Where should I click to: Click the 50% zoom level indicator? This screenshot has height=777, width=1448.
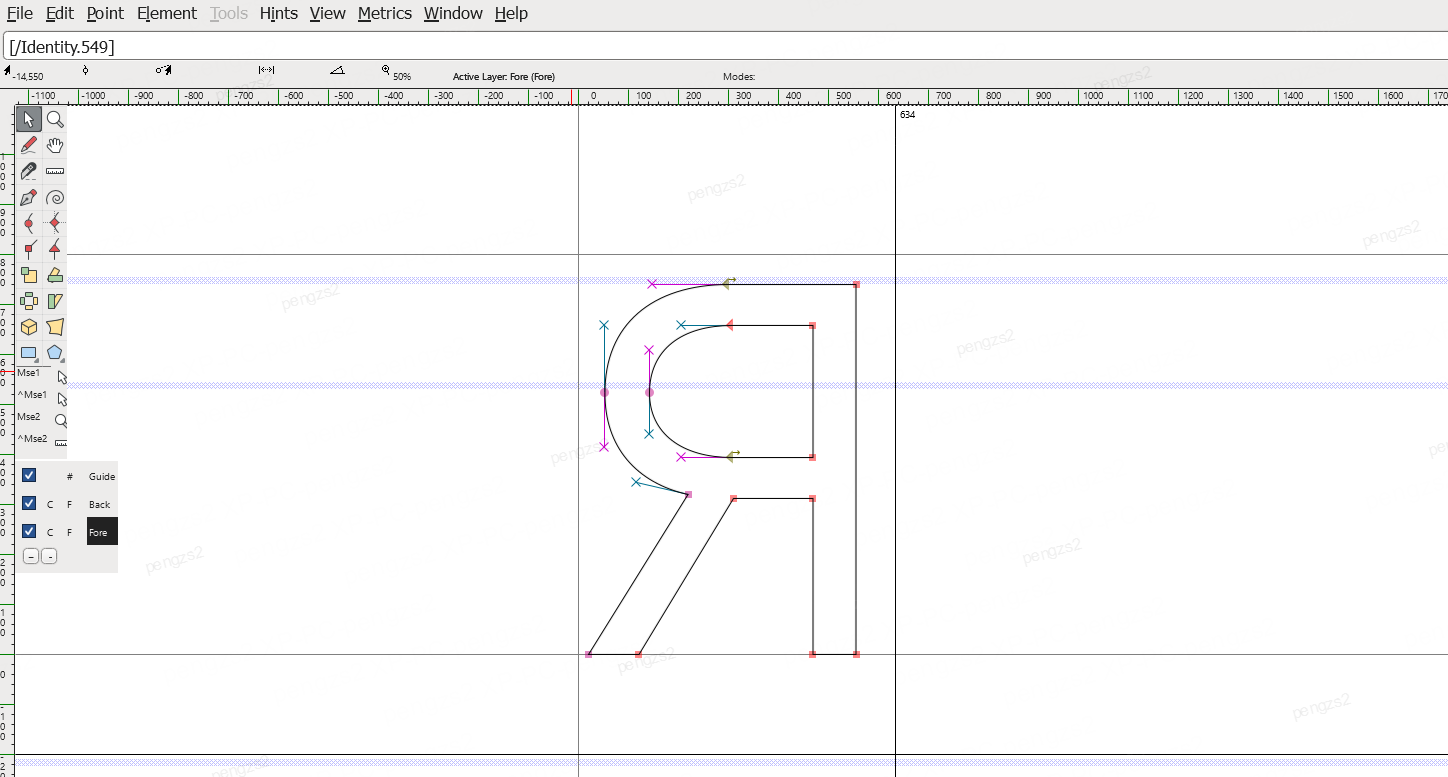(x=402, y=77)
